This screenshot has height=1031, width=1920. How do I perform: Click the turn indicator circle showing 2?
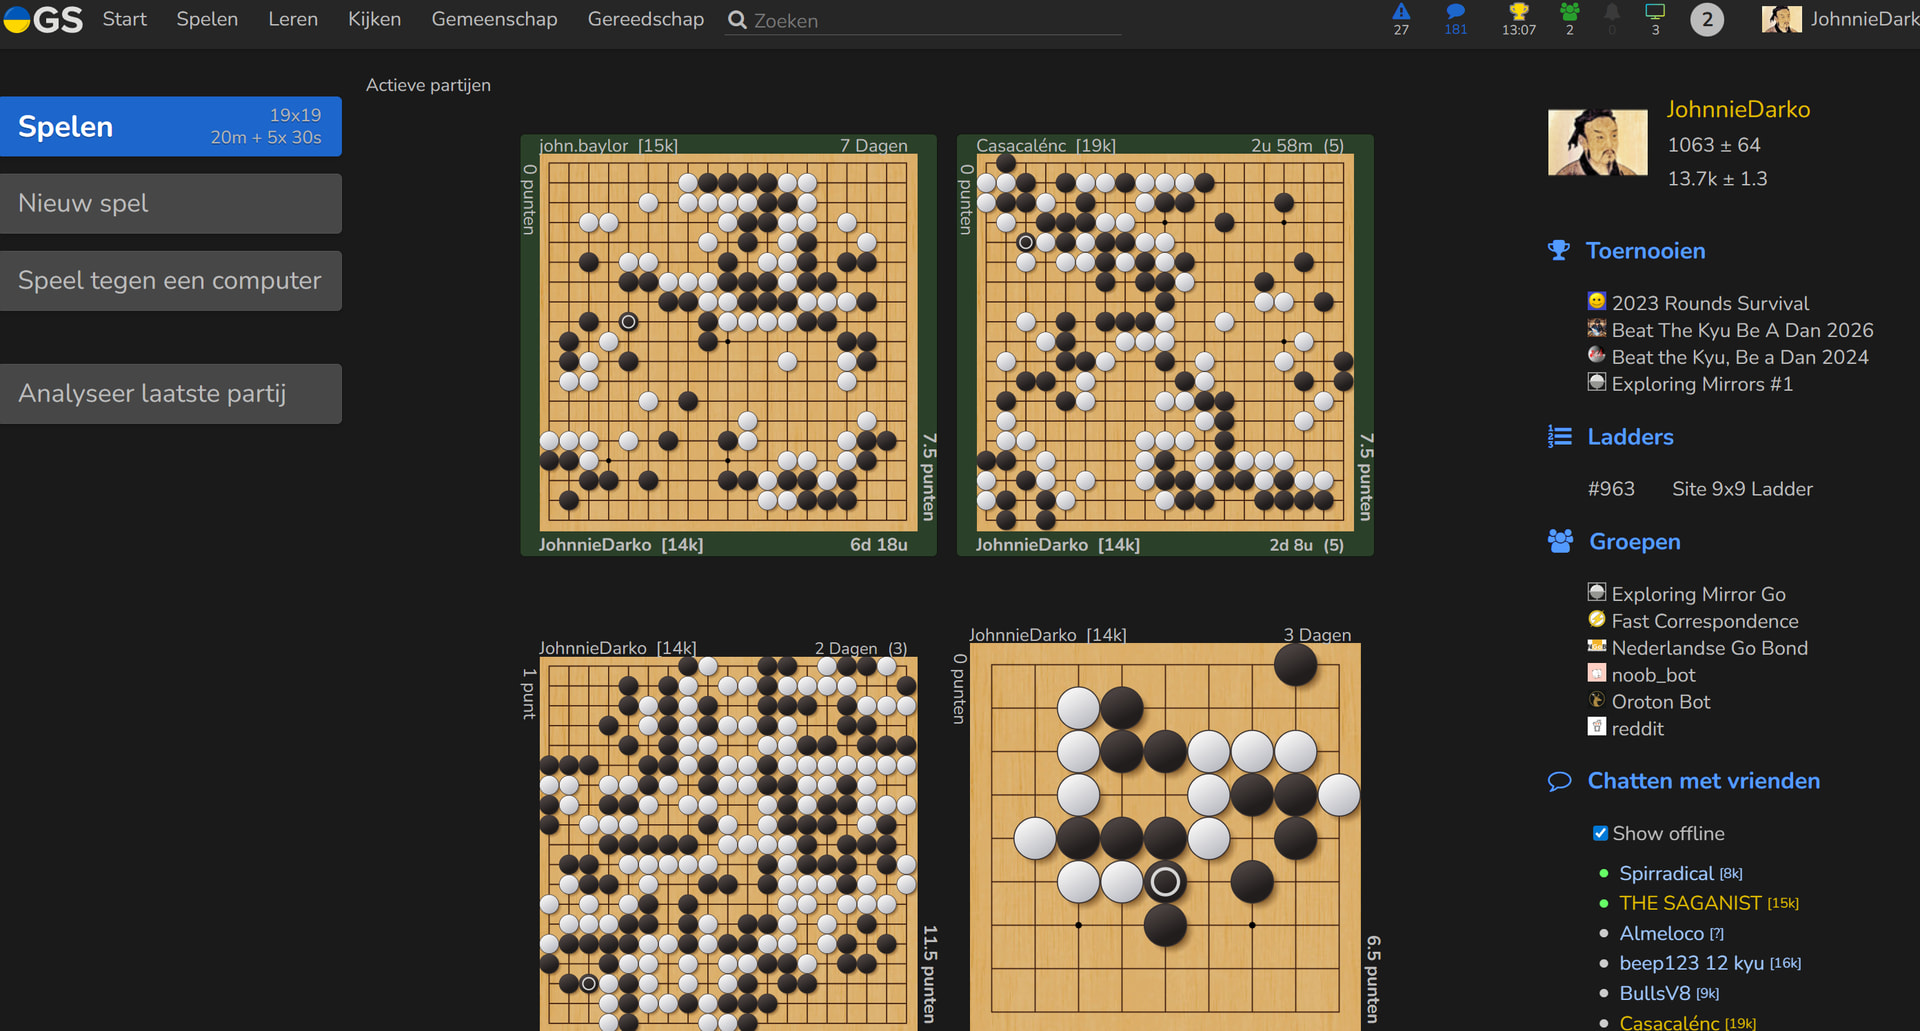(1706, 19)
